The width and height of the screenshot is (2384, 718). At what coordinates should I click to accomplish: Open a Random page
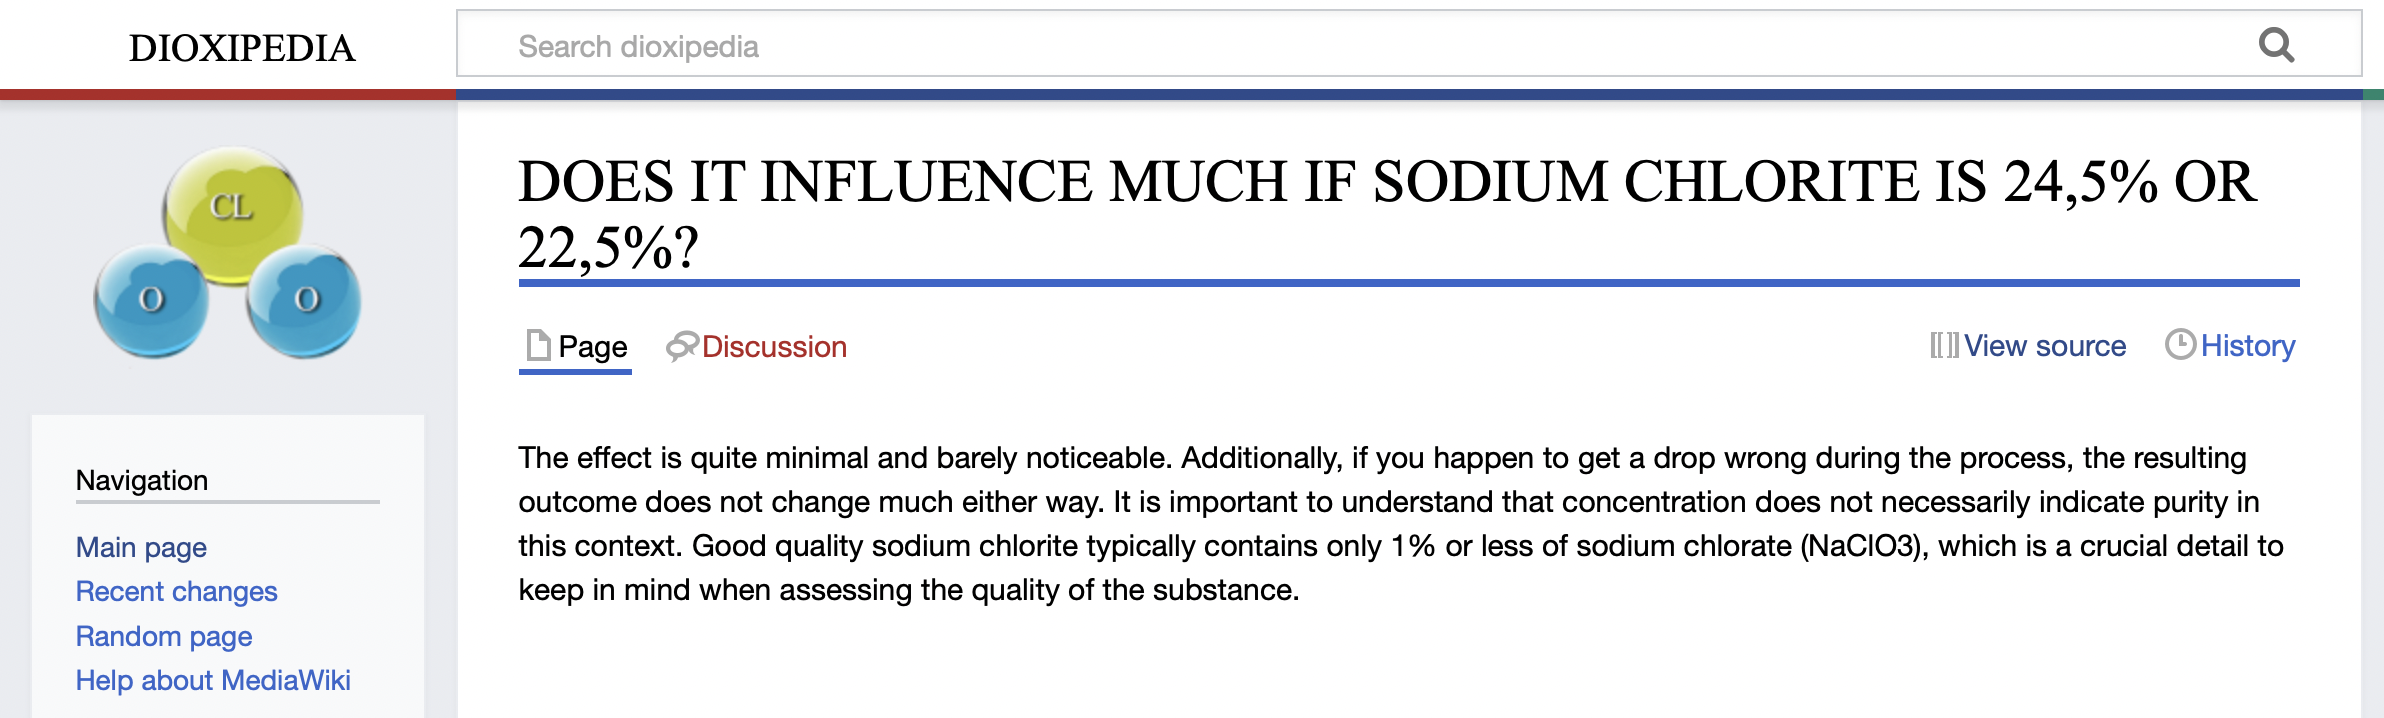click(164, 636)
